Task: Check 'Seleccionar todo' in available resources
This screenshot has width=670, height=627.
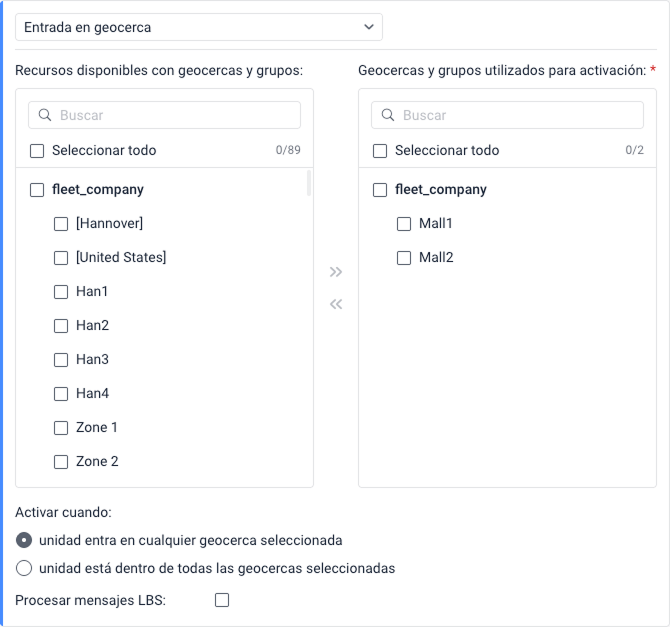Action: pos(37,151)
